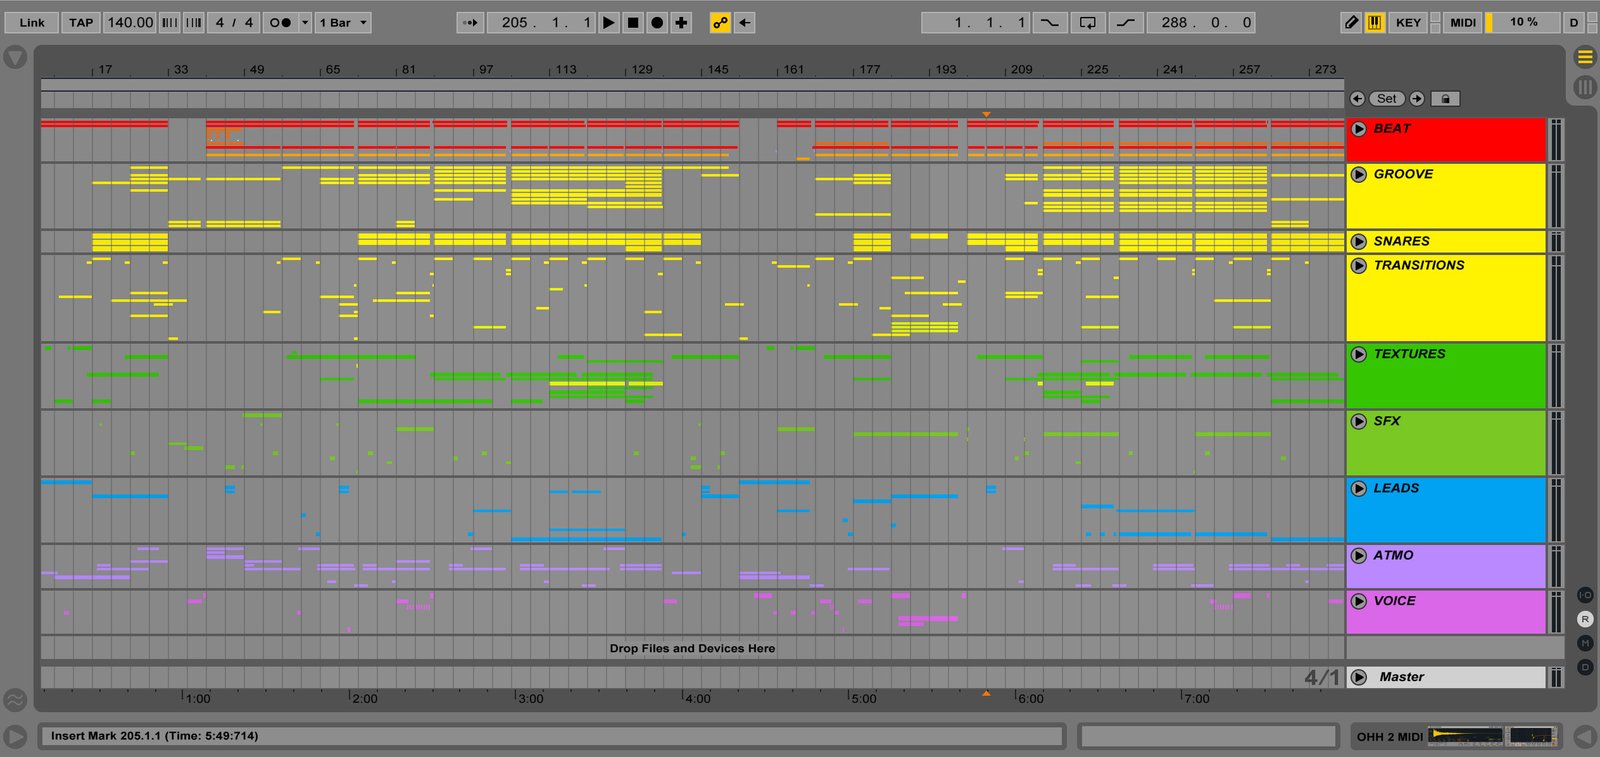The height and width of the screenshot is (757, 1600).
Task: Enable KEY map mode
Action: pos(1408,22)
